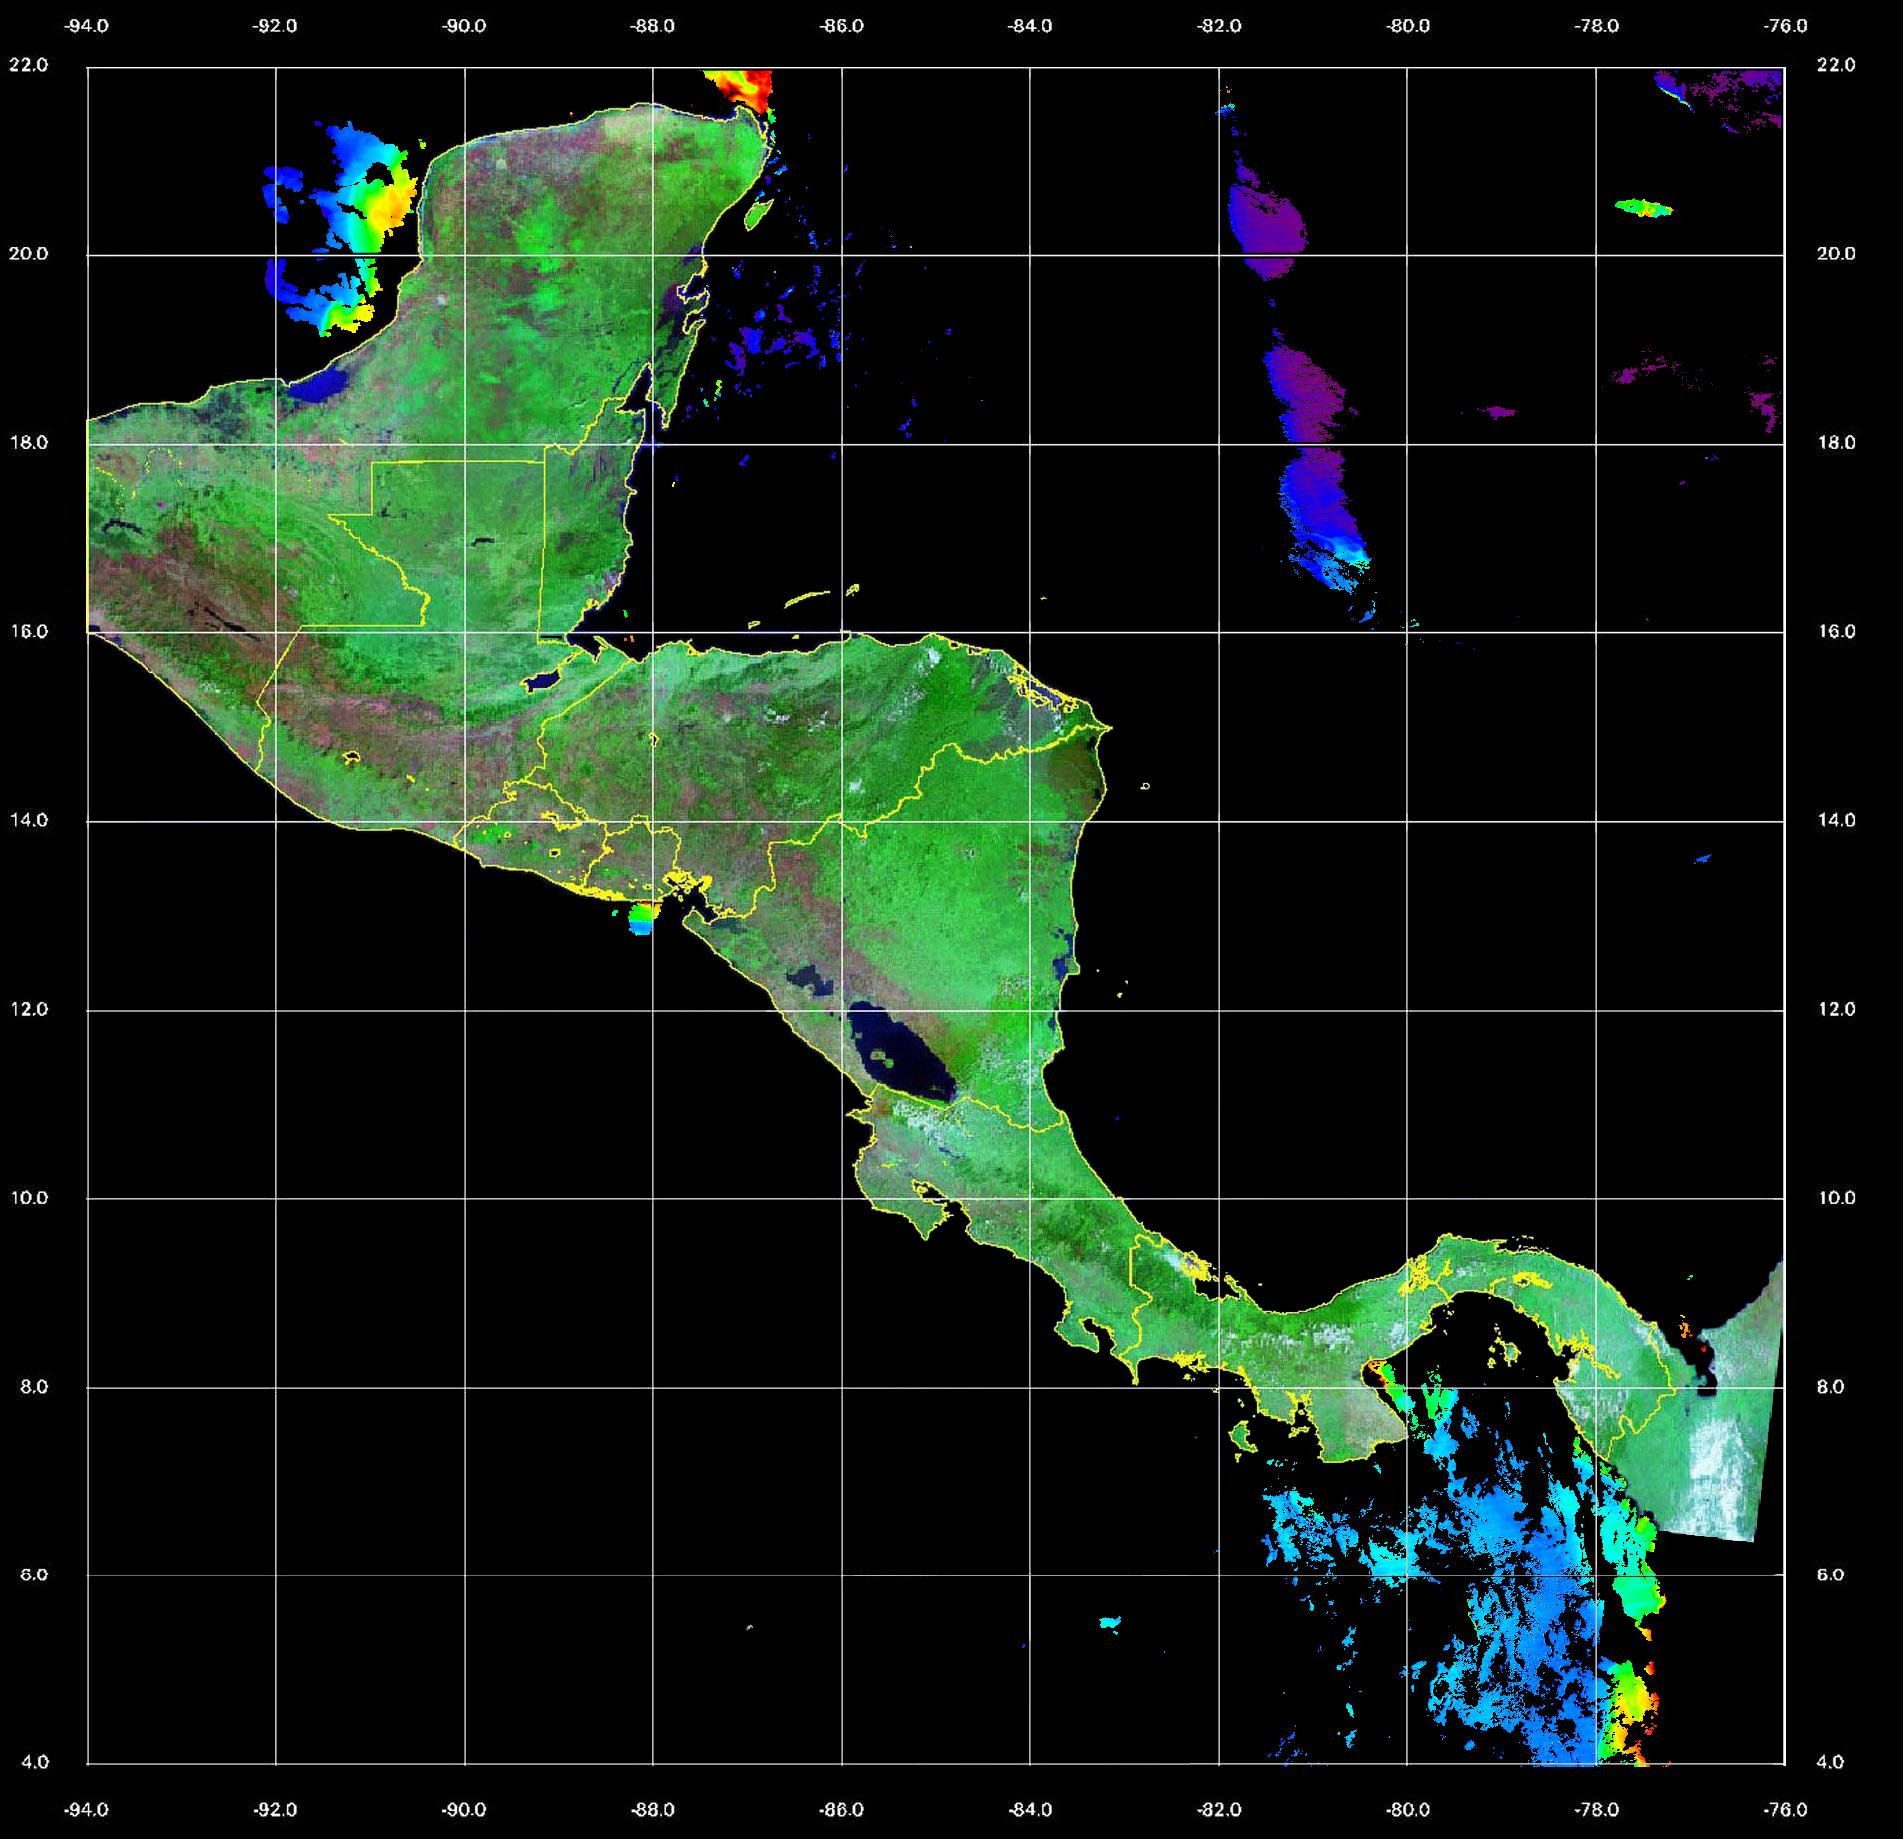This screenshot has width=1903, height=1839.
Task: Click the purple cloud streak near -81.5, 20.5
Action: pyautogui.click(x=1266, y=225)
